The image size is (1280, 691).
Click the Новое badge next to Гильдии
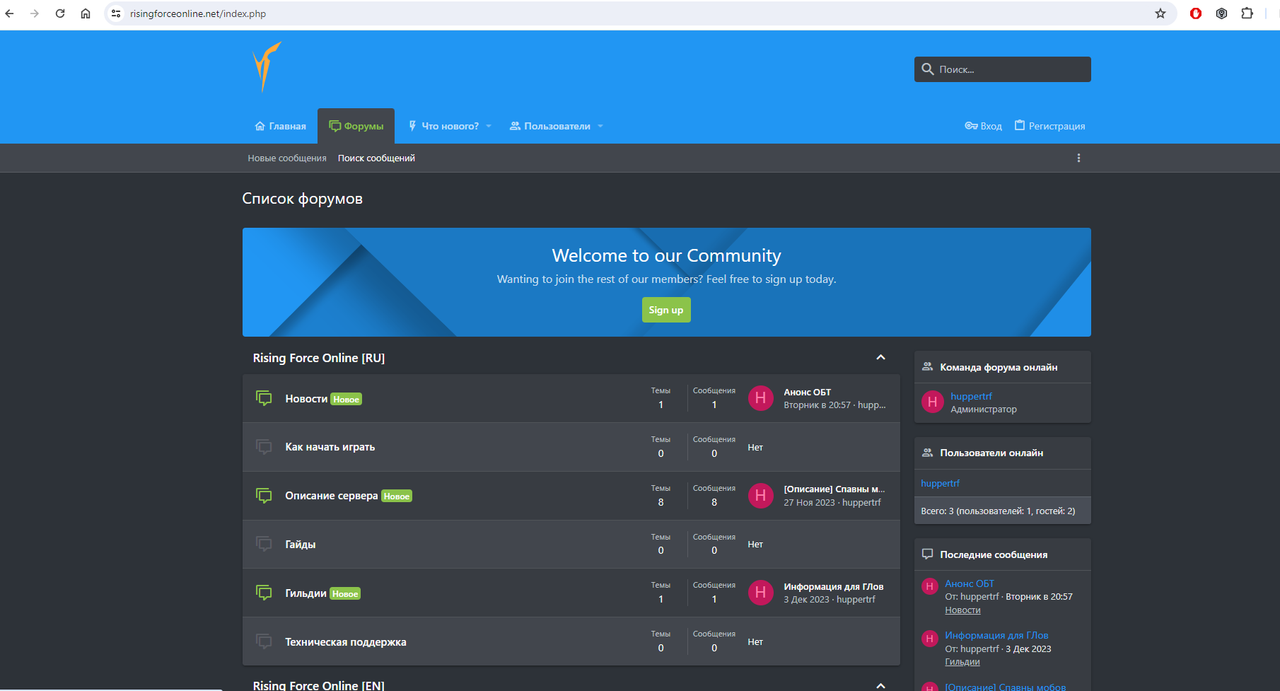point(345,593)
